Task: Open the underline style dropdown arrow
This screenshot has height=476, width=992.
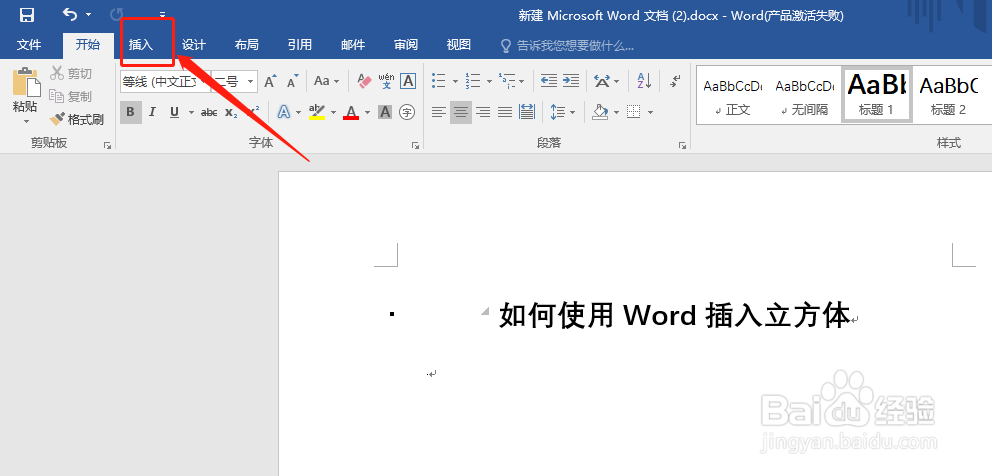Action: pos(191,113)
